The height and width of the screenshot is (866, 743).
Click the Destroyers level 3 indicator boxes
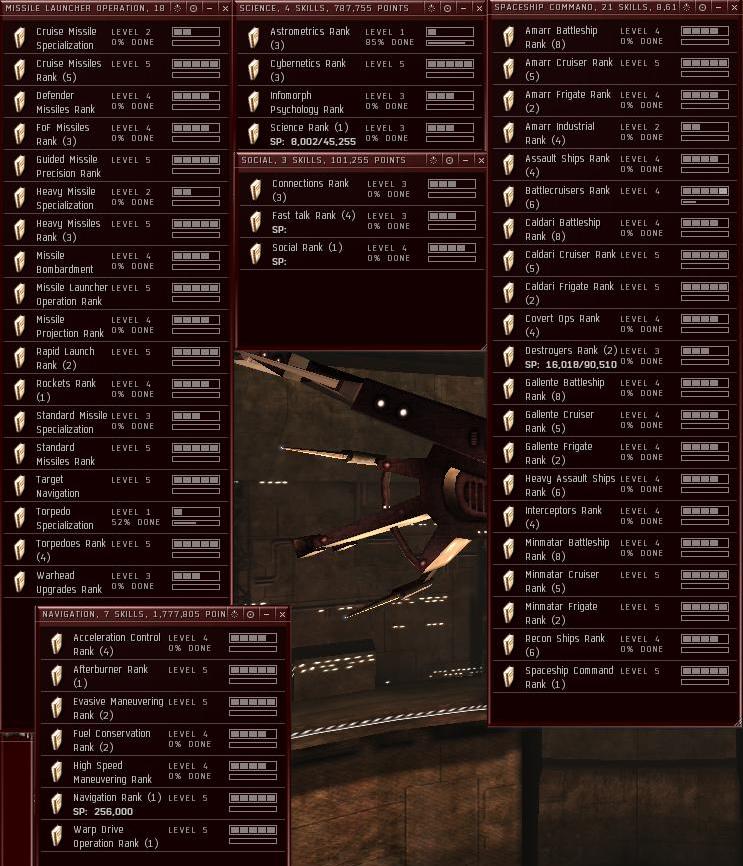705,351
